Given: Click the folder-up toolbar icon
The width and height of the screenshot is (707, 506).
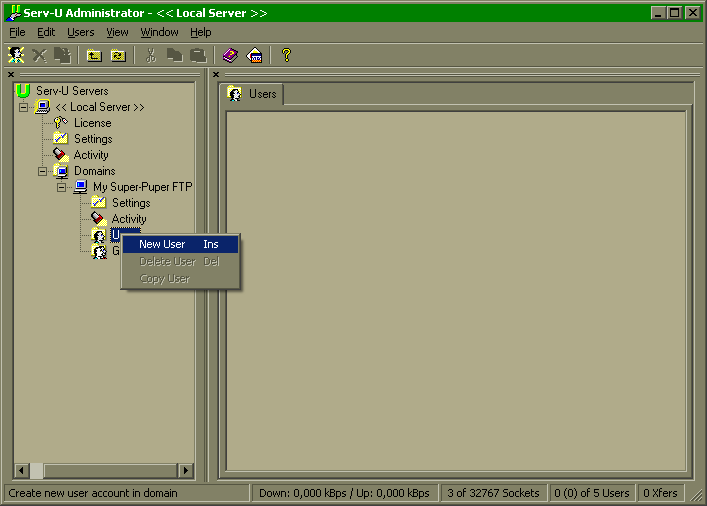Looking at the screenshot, I should (94, 55).
